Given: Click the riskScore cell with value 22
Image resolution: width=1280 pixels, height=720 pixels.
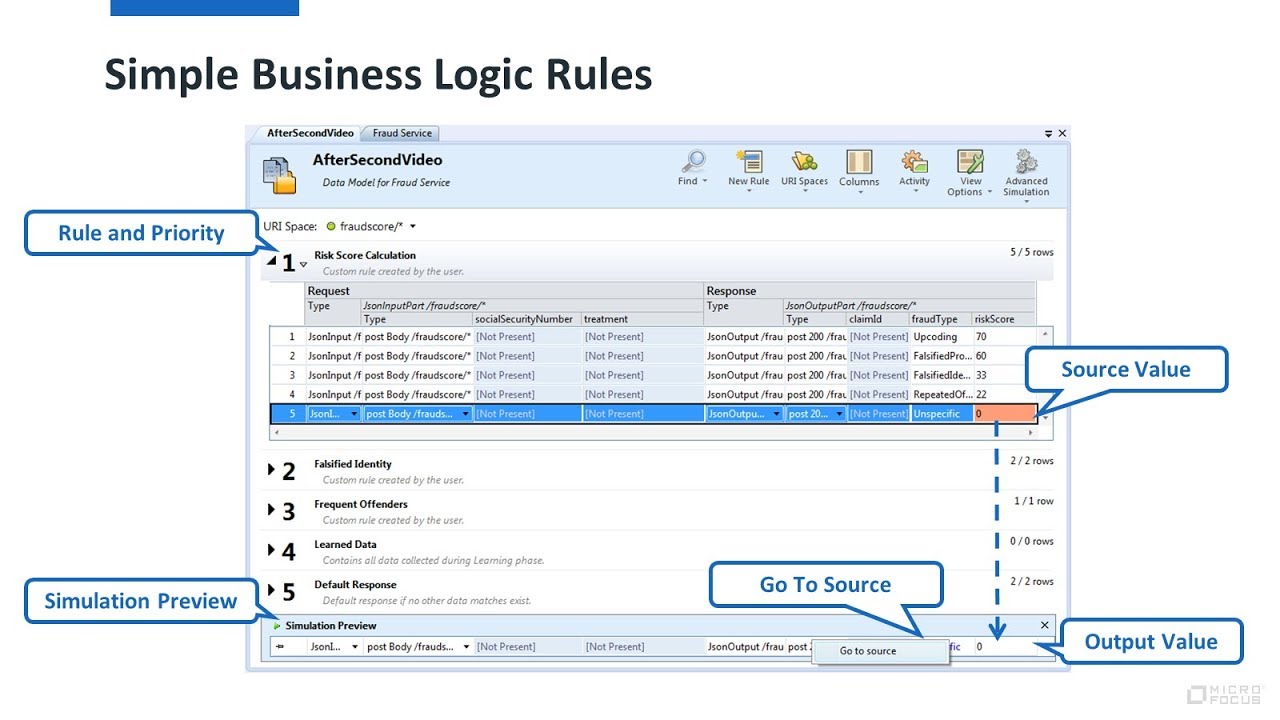Looking at the screenshot, I should coord(1004,394).
